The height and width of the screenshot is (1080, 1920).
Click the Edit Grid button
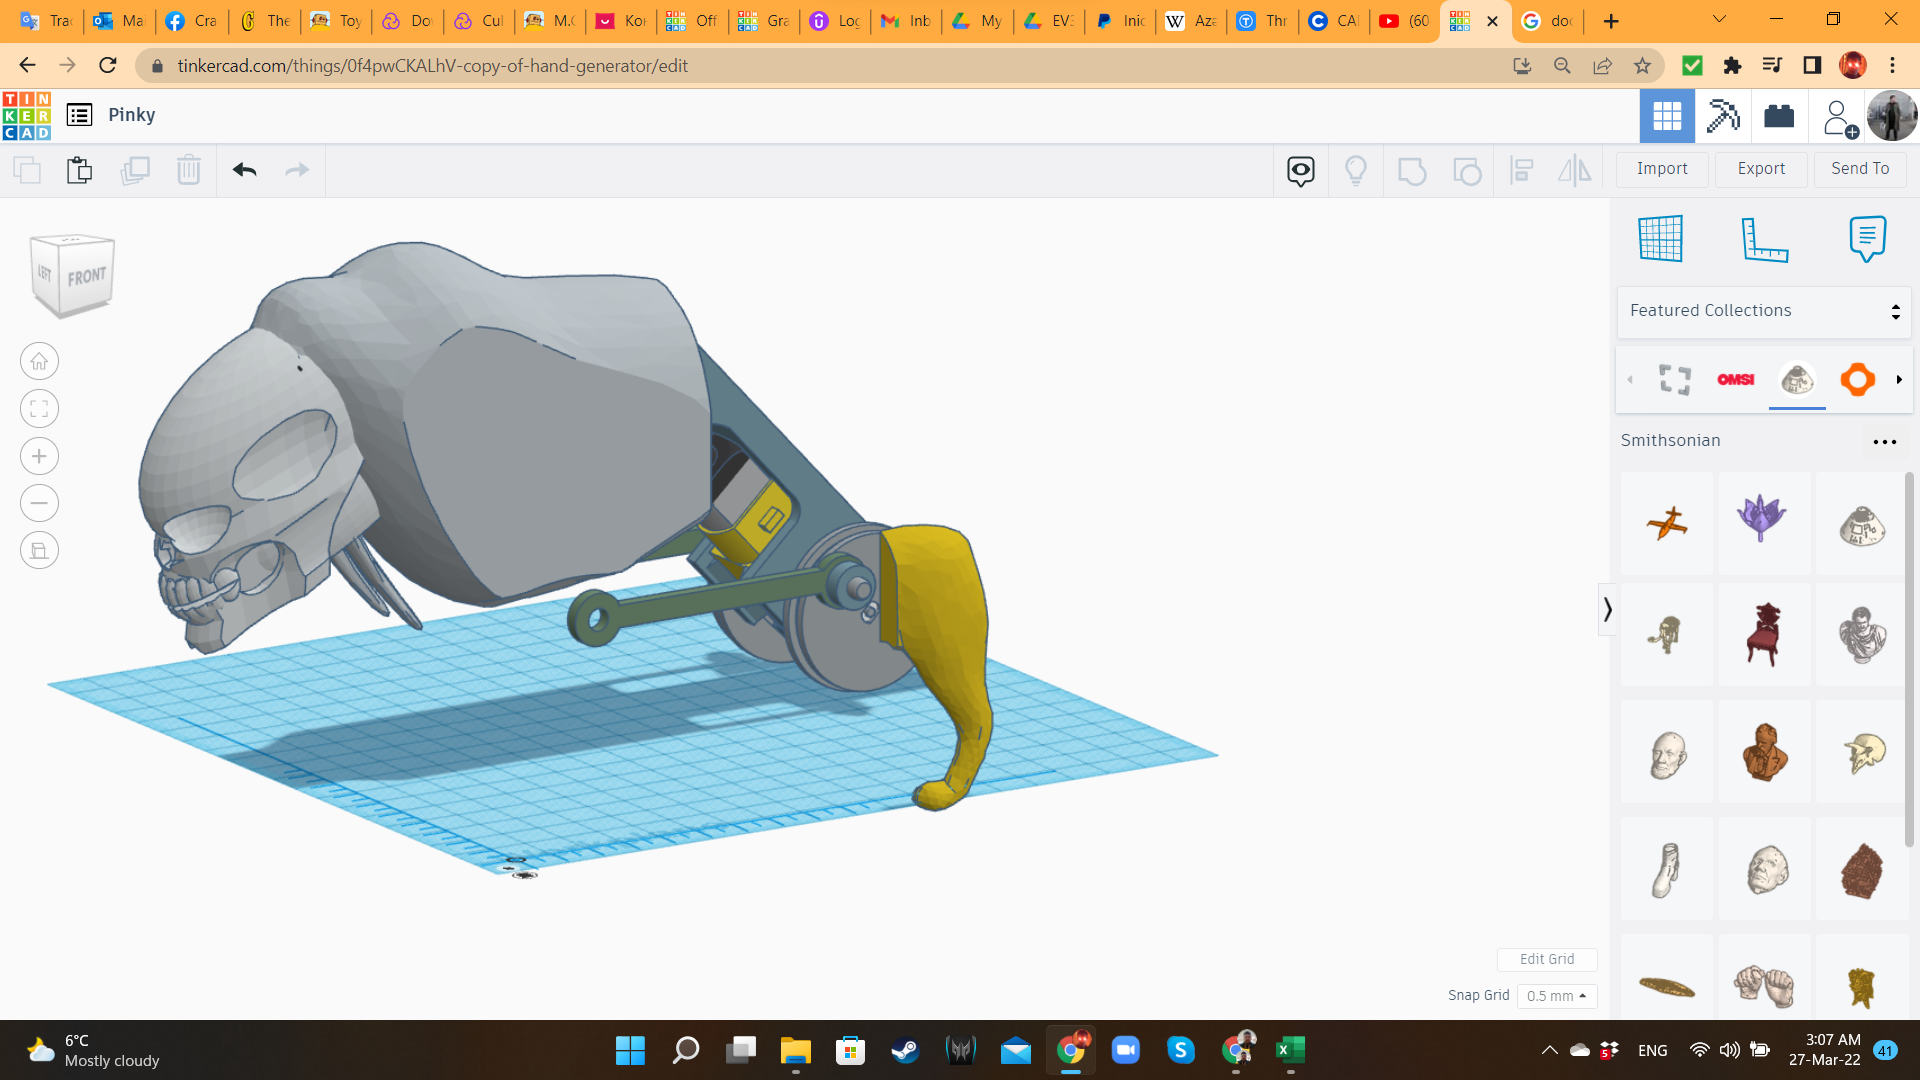tap(1546, 959)
